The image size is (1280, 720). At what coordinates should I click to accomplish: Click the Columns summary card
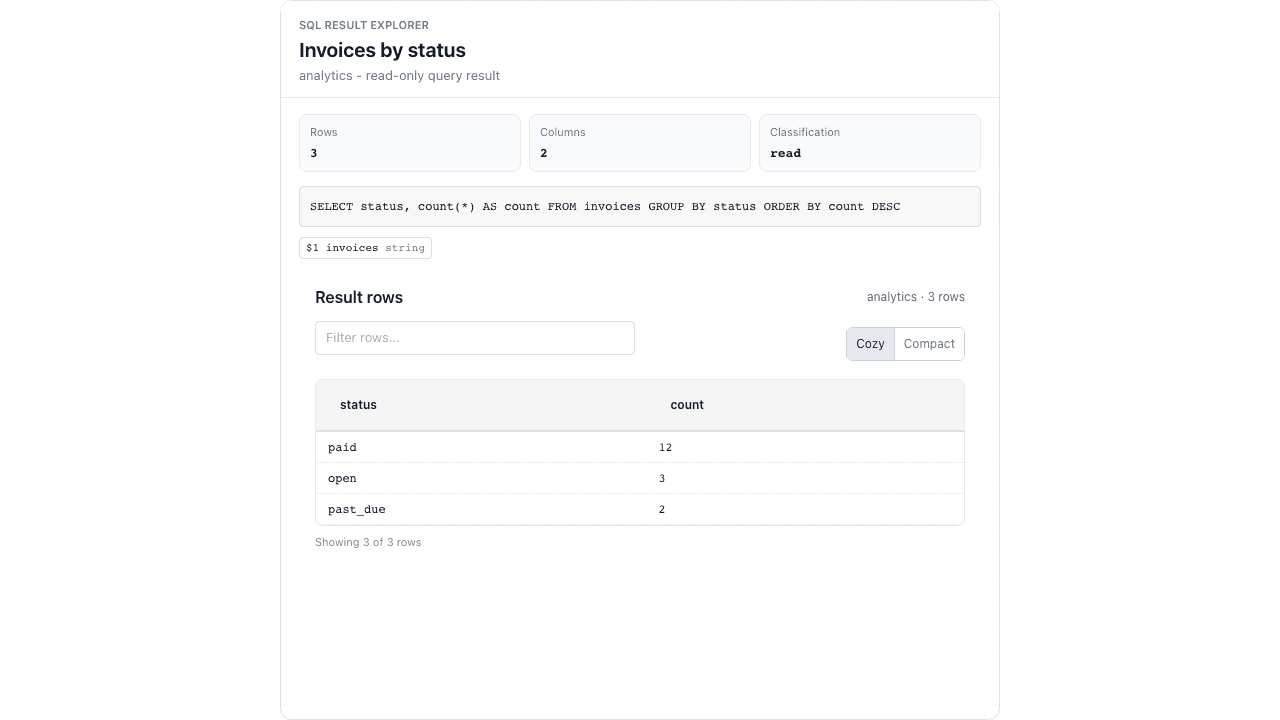[640, 143]
